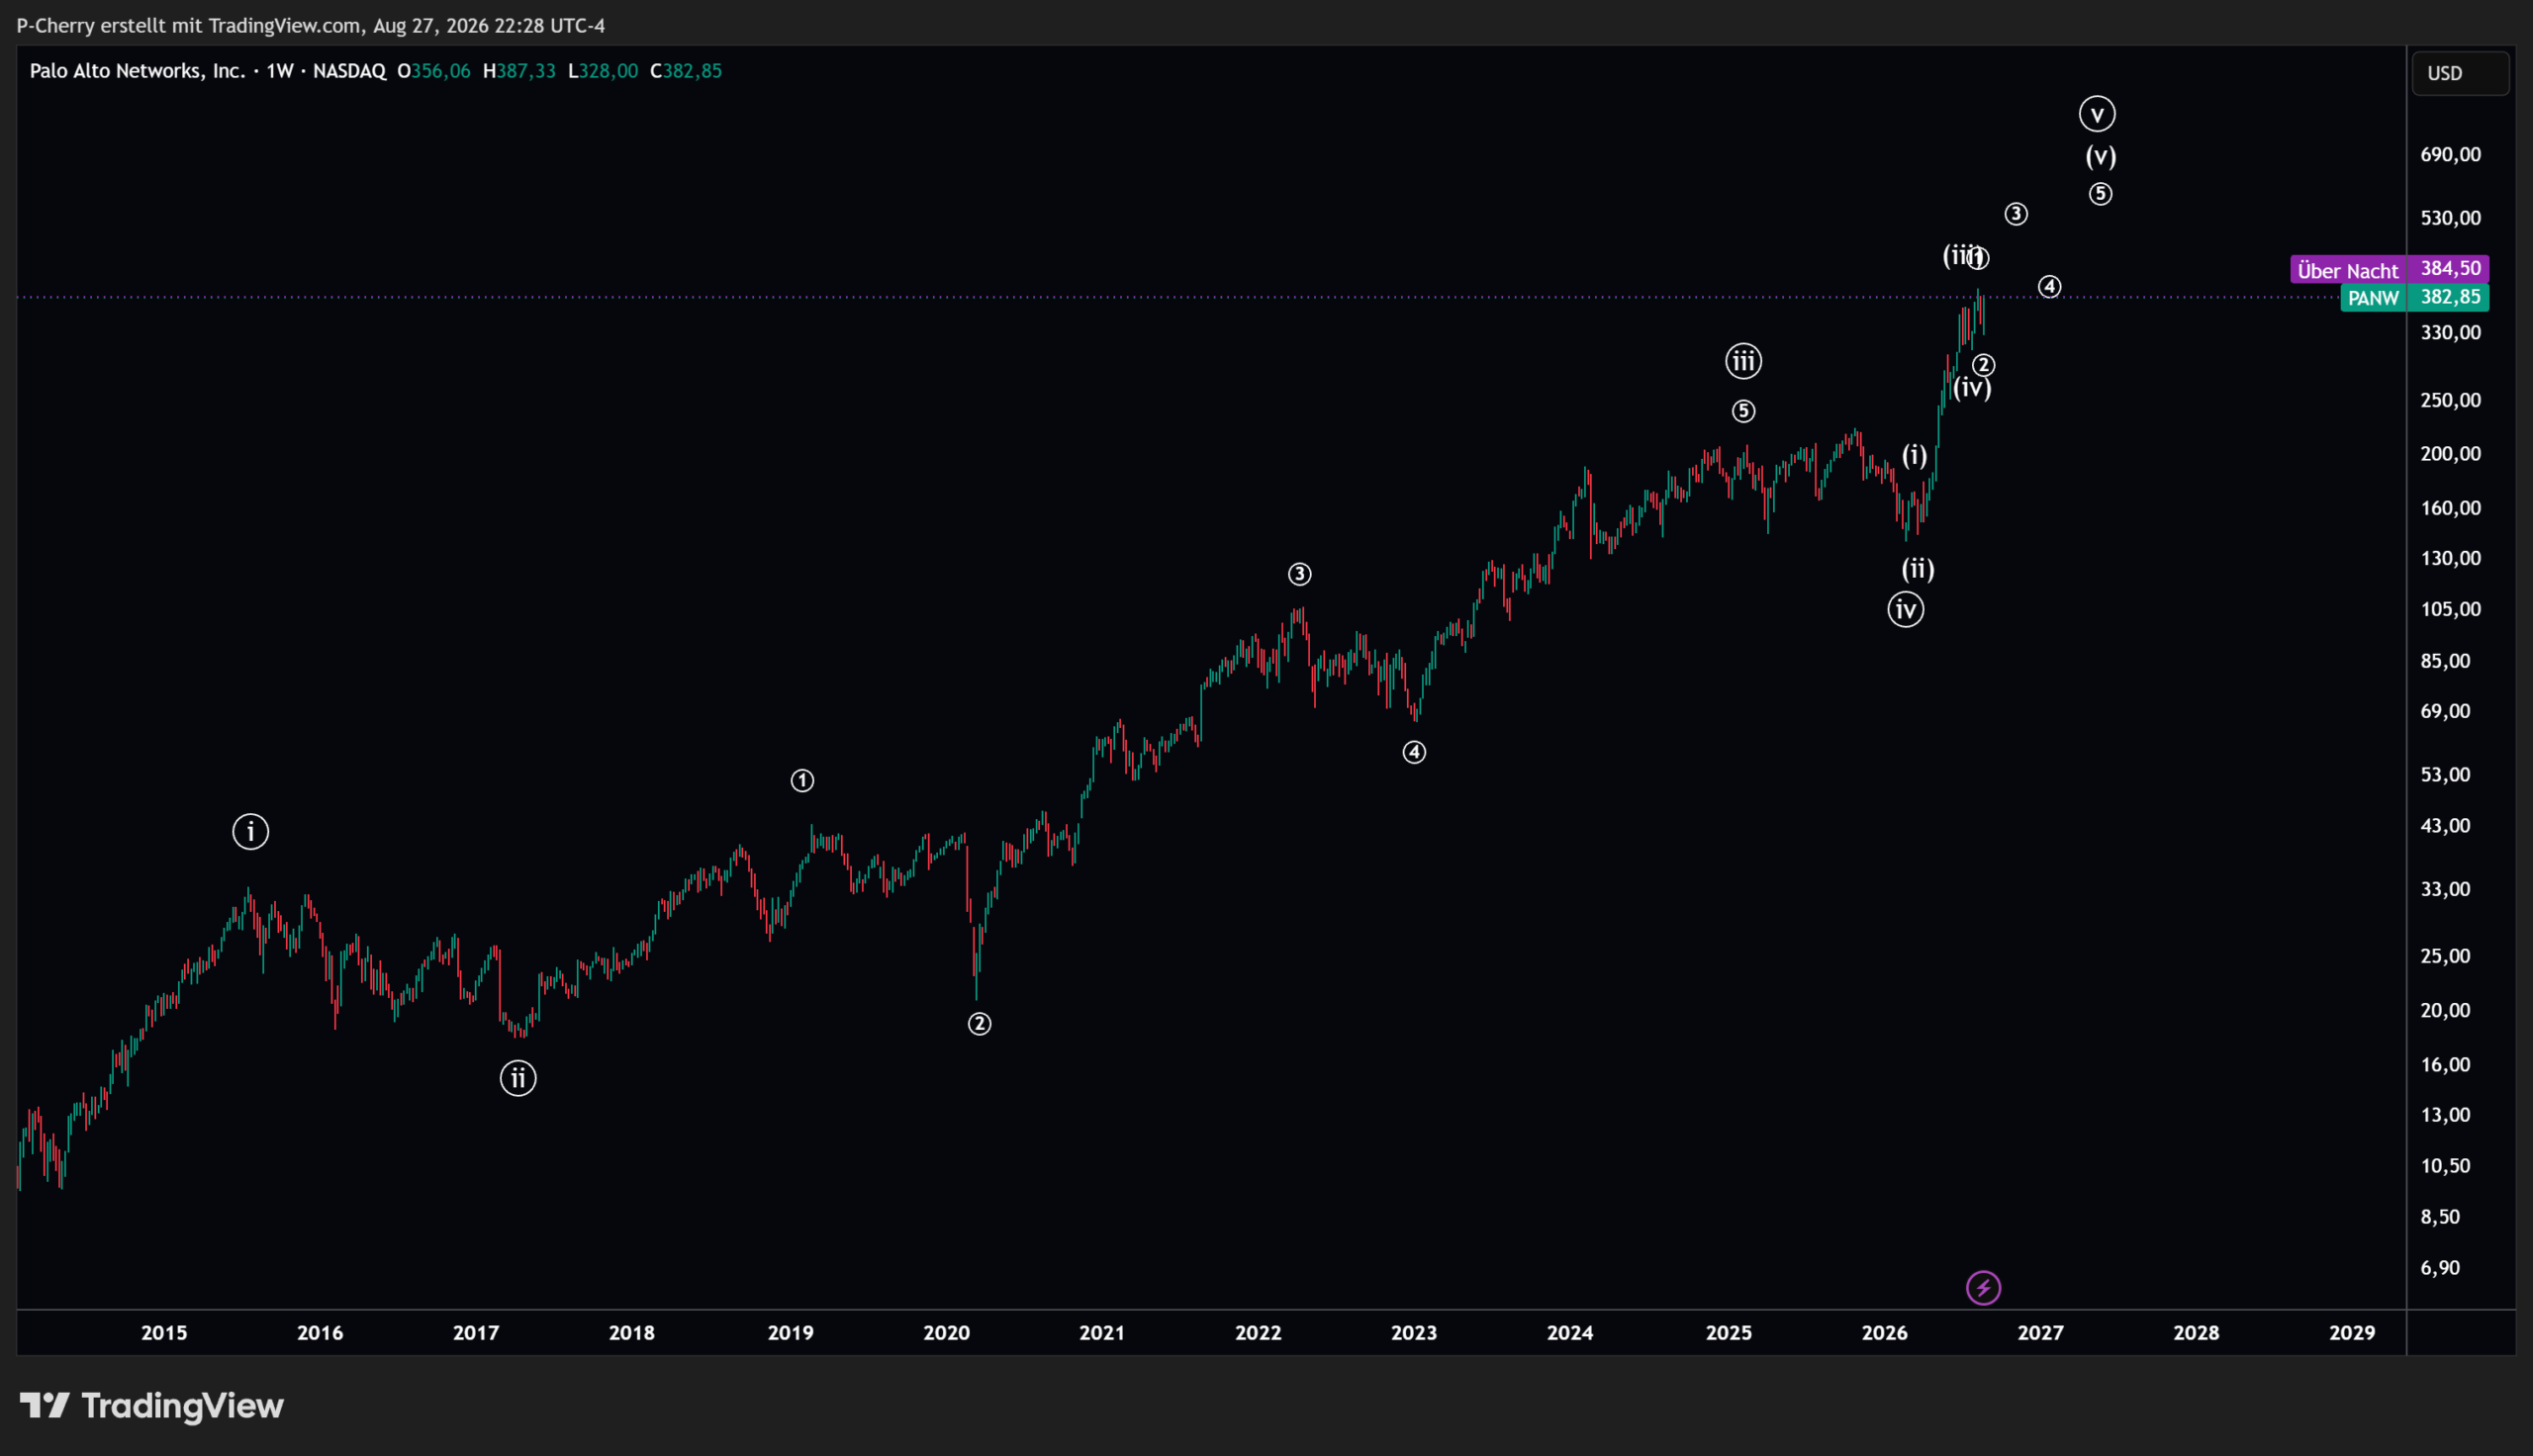Click the 2019 label on the time axis
The width and height of the screenshot is (2533, 1456).
(x=791, y=1333)
